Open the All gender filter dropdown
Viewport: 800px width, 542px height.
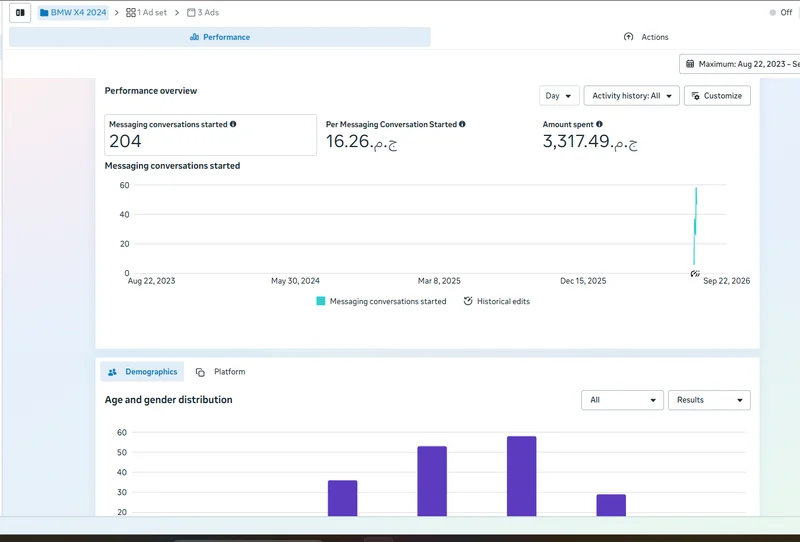622,400
